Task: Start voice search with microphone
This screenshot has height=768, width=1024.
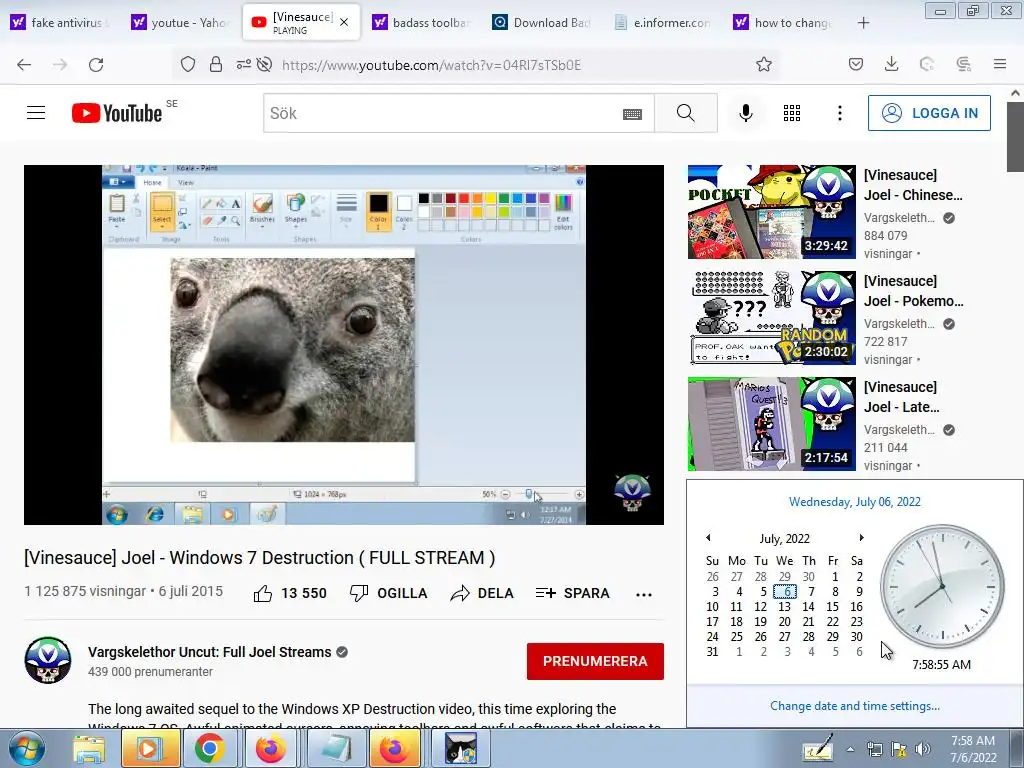Action: [x=745, y=113]
